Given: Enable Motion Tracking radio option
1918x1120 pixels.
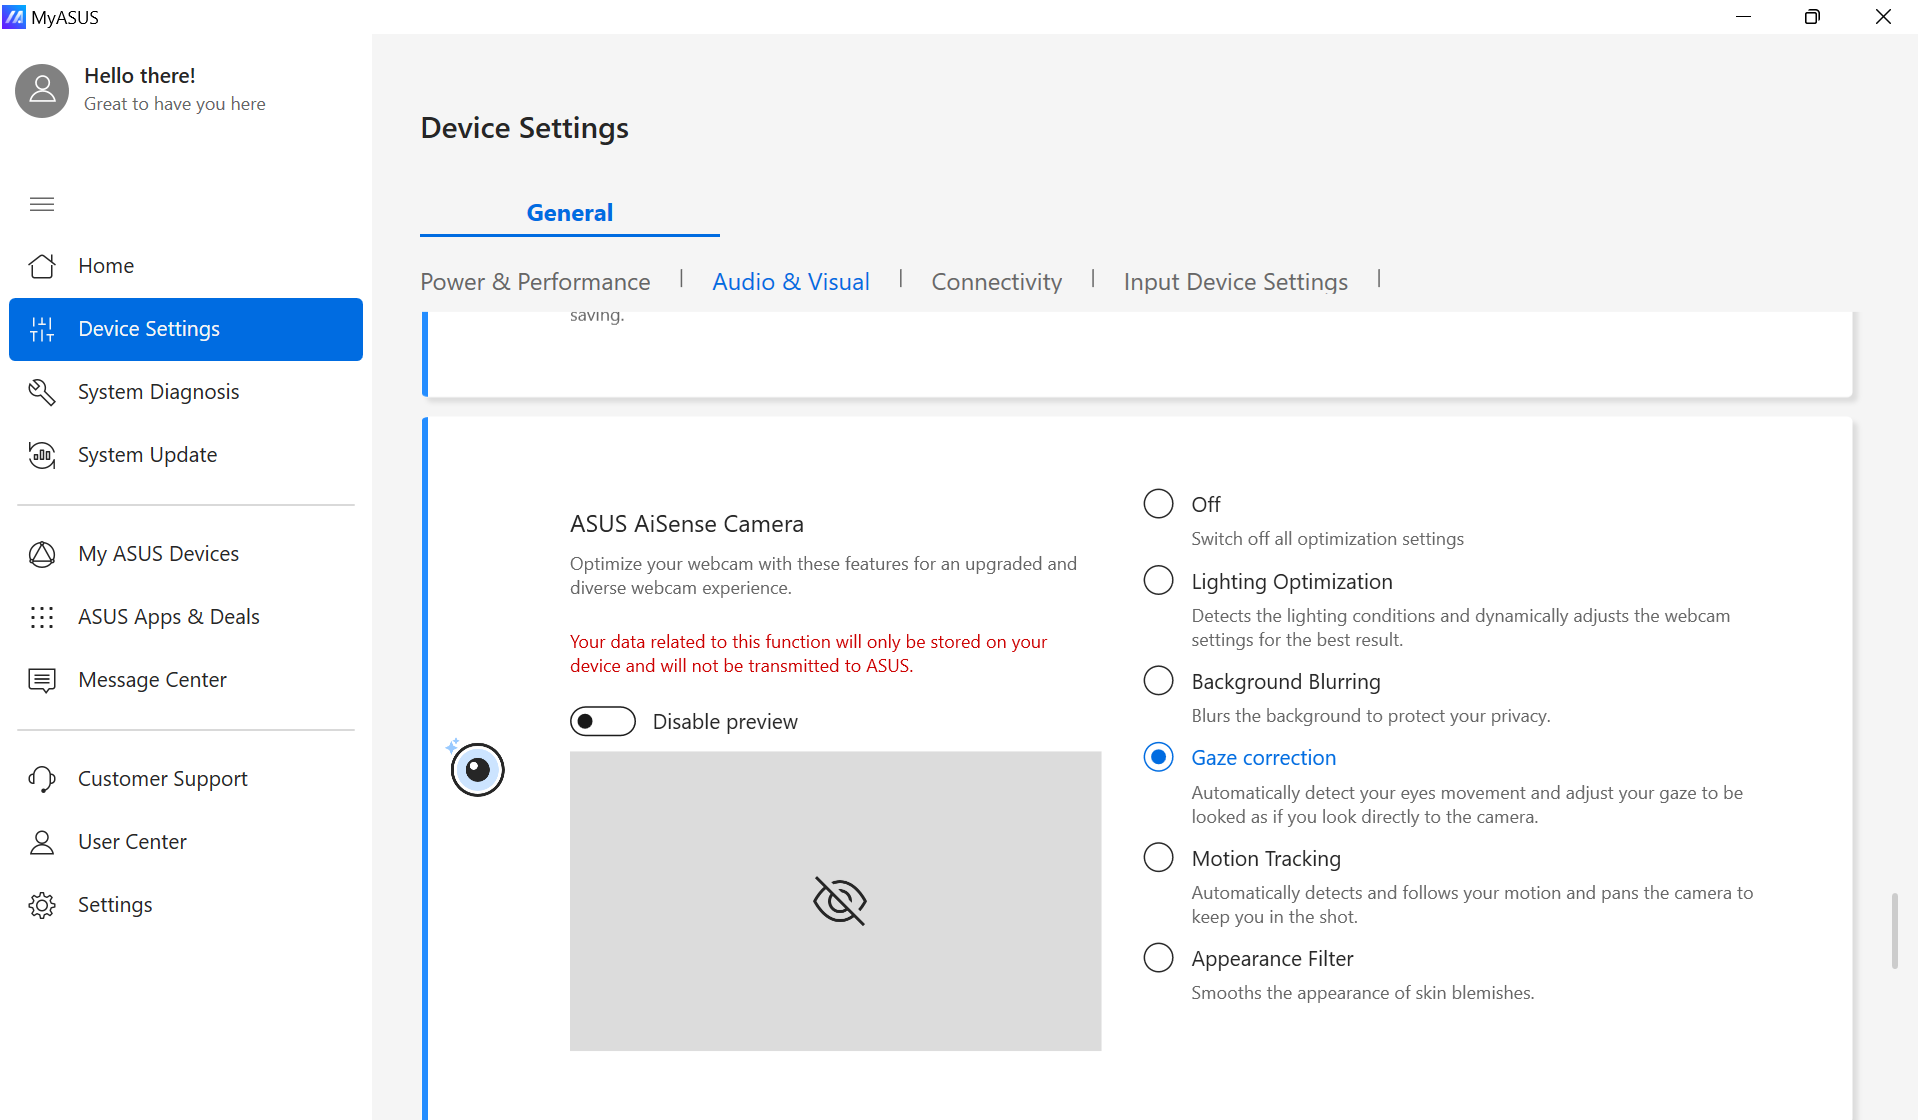Looking at the screenshot, I should [x=1158, y=858].
